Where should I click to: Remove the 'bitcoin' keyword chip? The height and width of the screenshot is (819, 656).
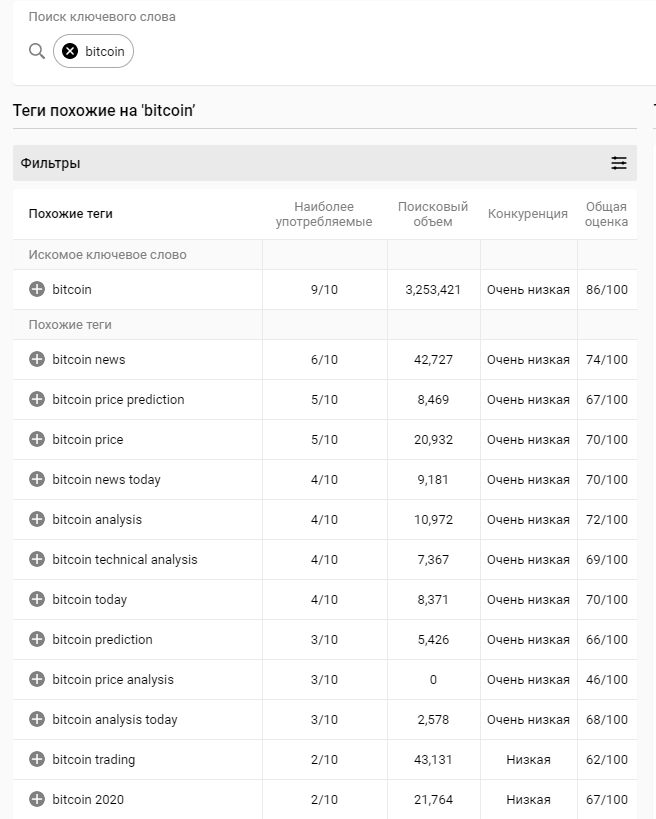pyautogui.click(x=70, y=51)
